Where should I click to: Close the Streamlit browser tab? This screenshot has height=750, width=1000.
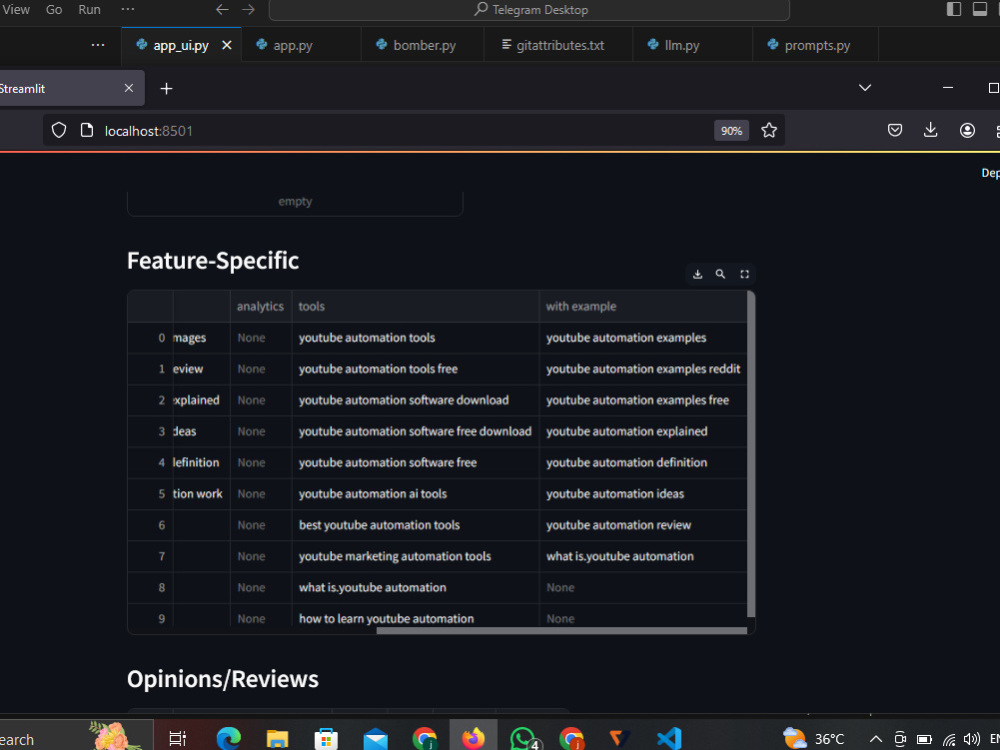129,88
